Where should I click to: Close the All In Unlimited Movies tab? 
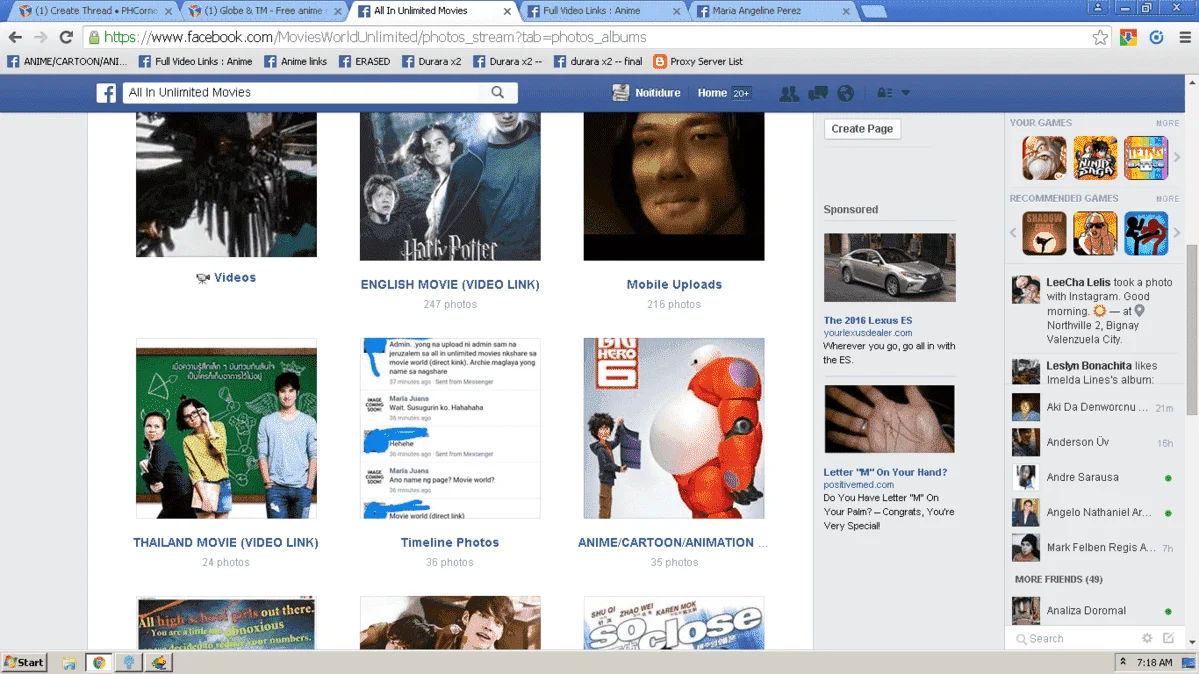tap(507, 11)
